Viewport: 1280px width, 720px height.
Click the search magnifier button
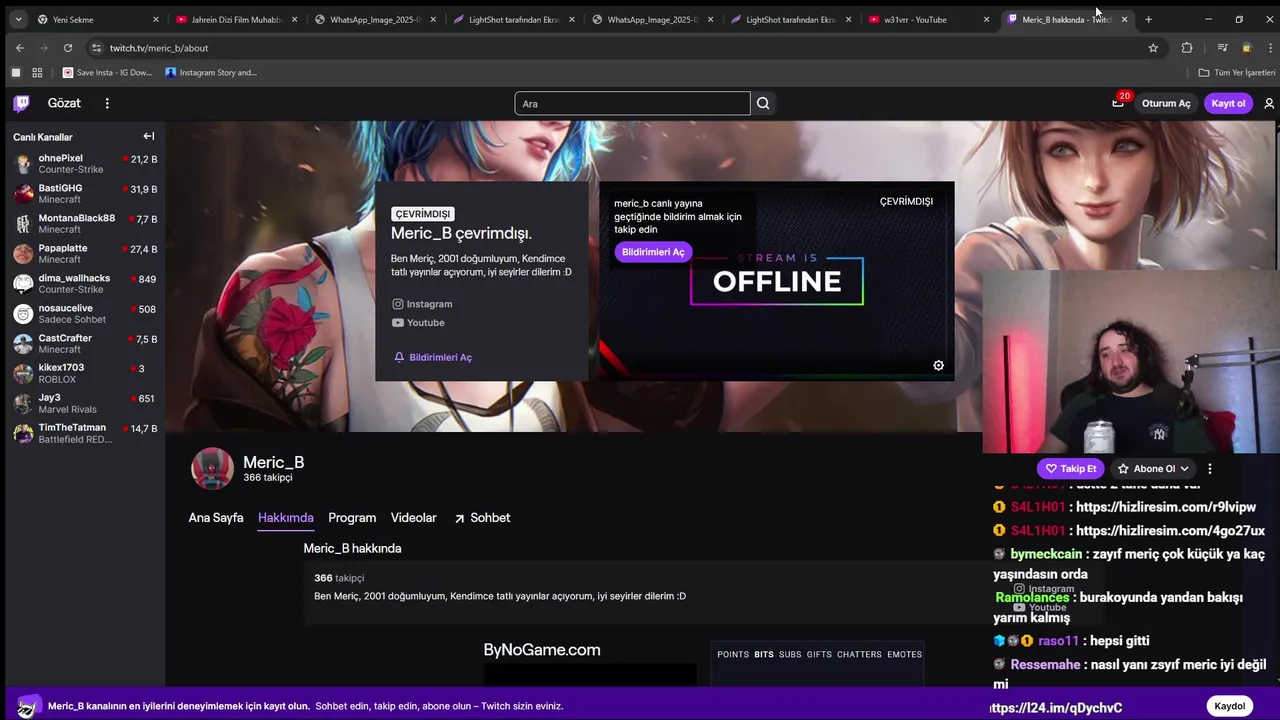click(763, 103)
